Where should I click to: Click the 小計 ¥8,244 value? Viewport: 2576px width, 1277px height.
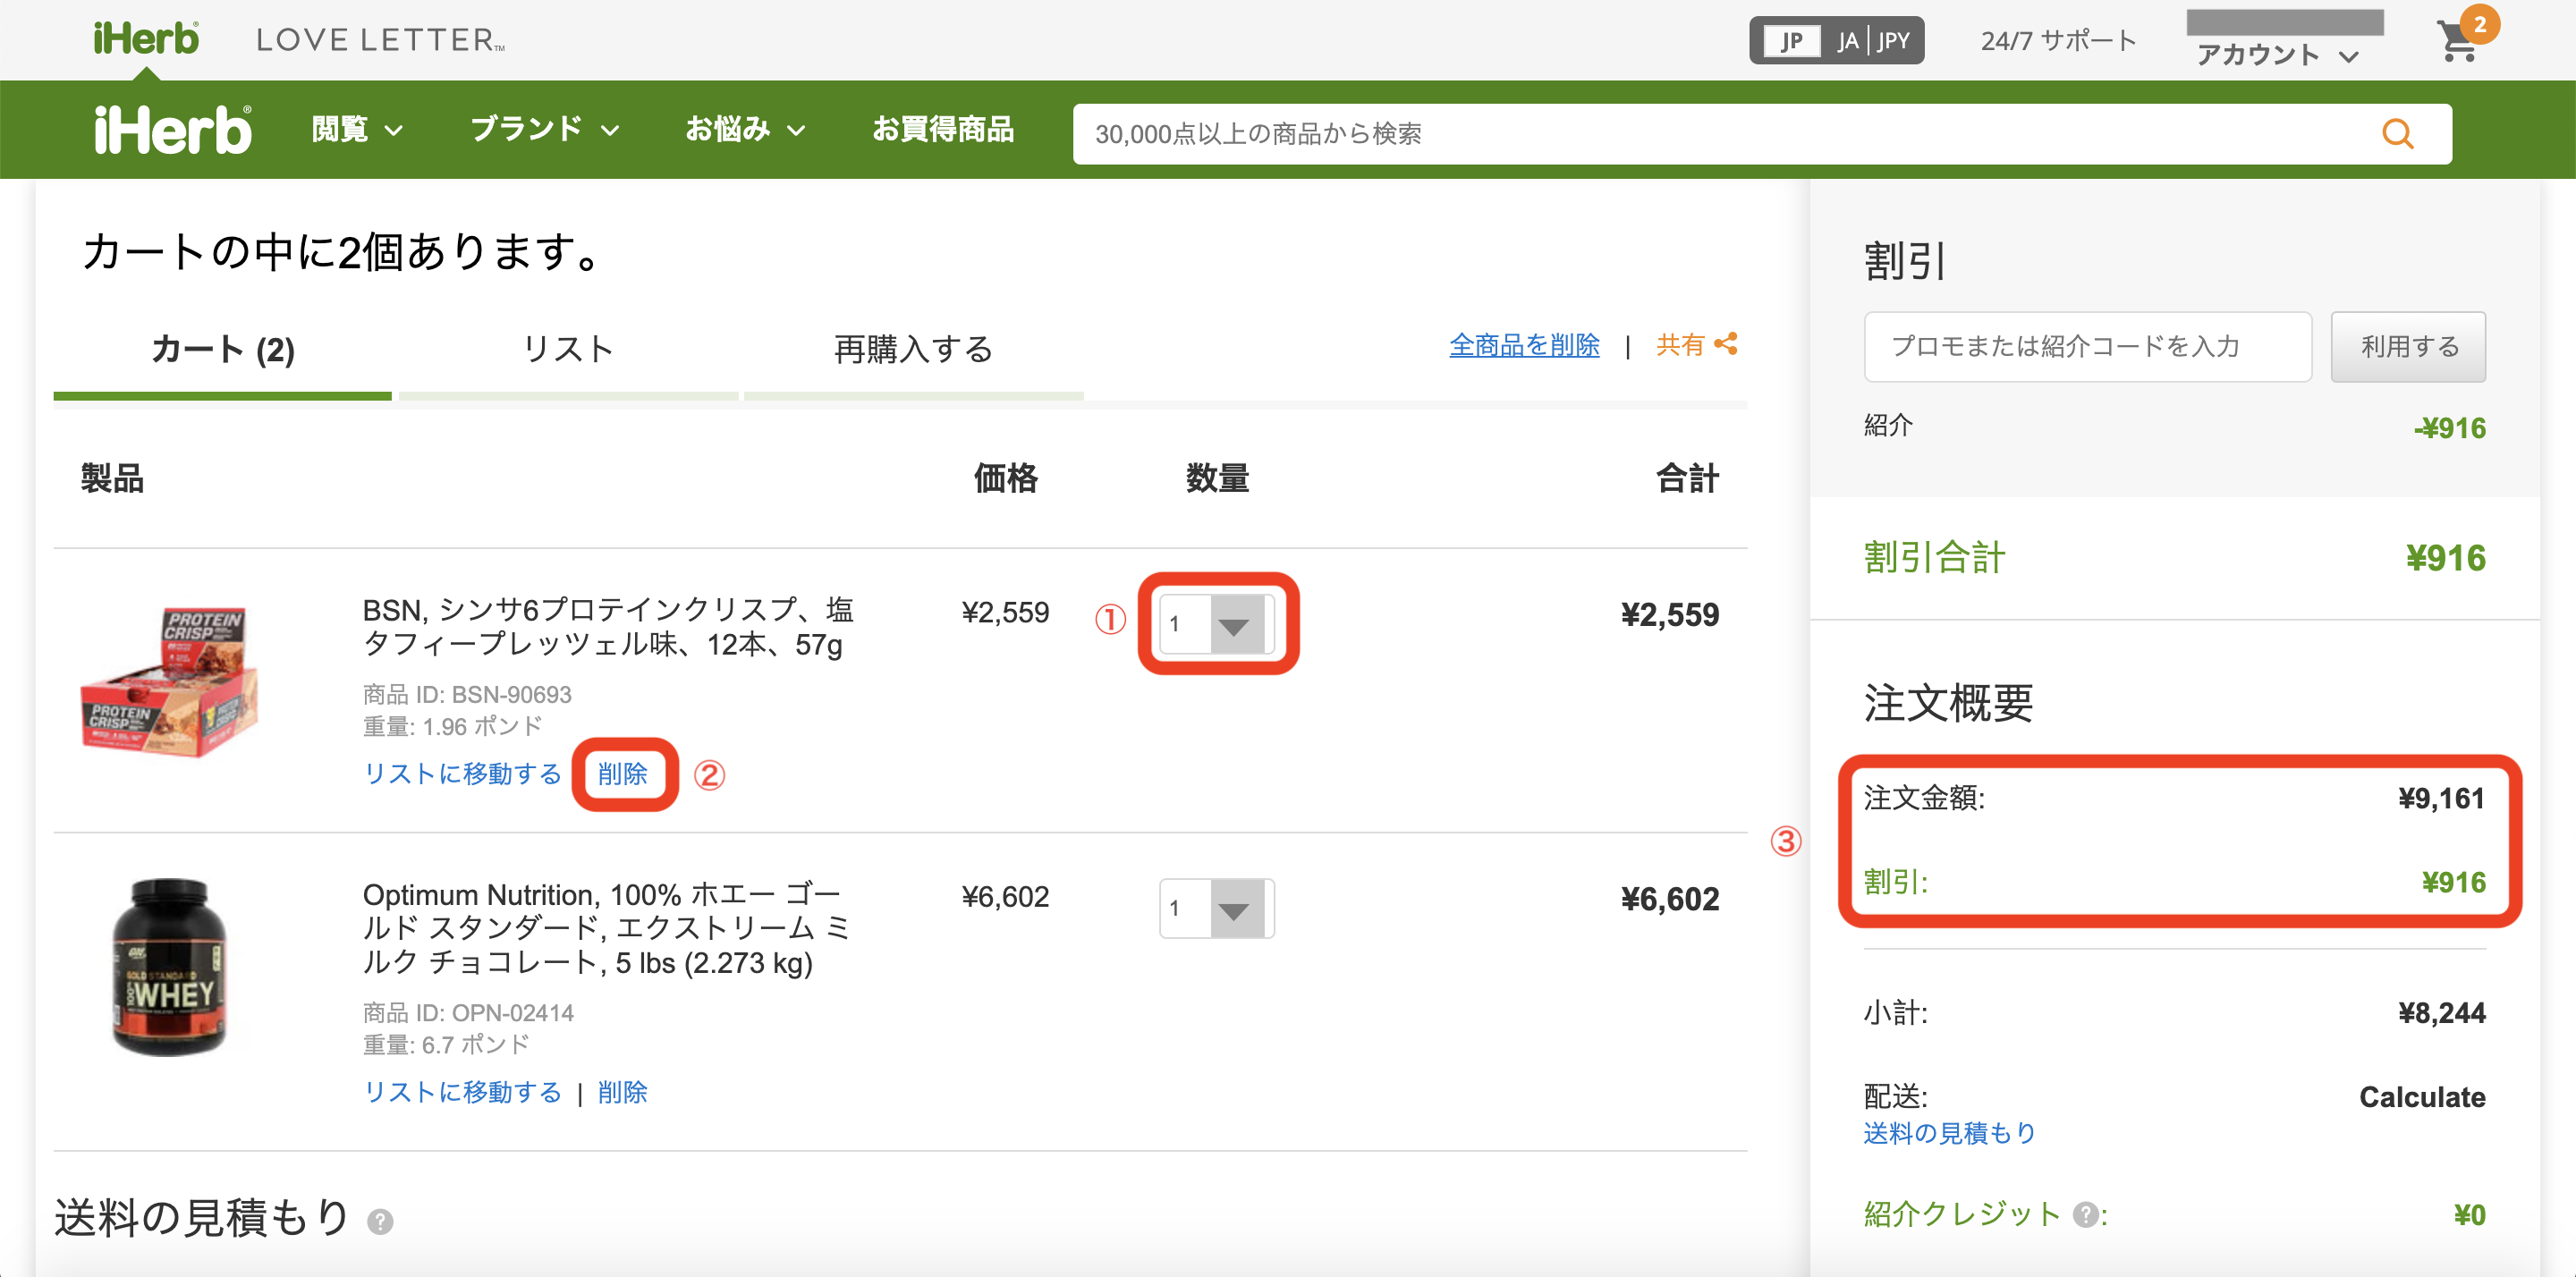click(2441, 1013)
